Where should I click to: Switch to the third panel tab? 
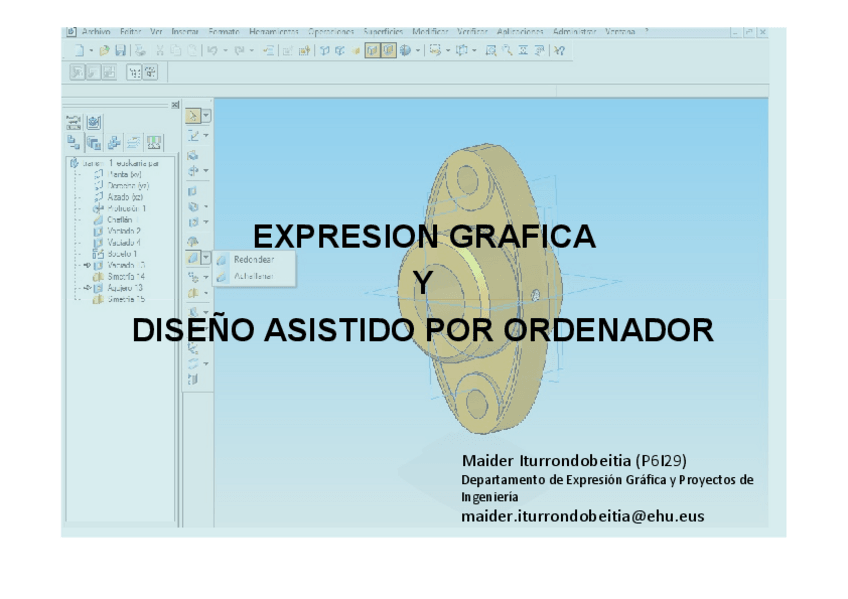tap(114, 143)
